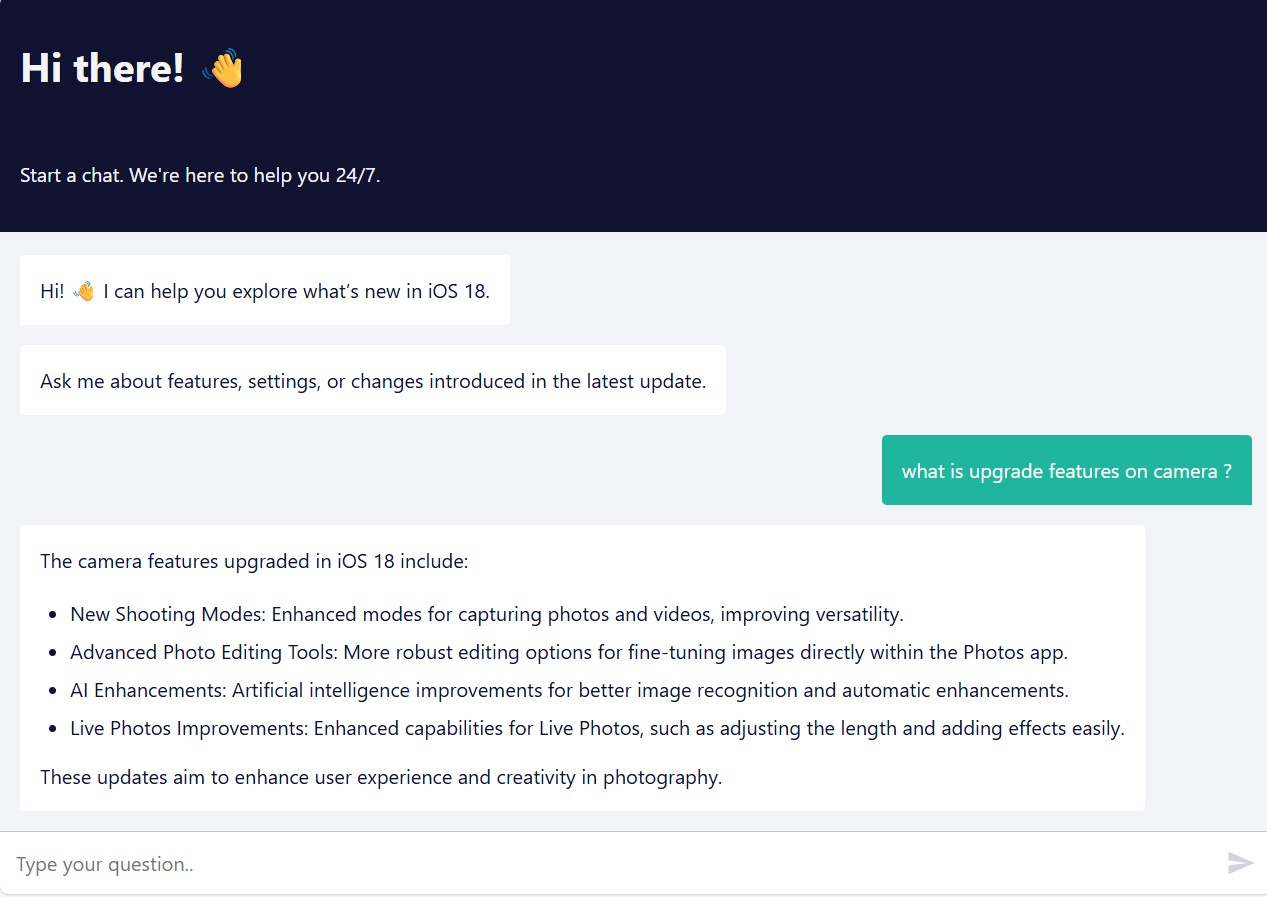Focus the "Type your question.." input field
1267x897 pixels.
coord(600,864)
